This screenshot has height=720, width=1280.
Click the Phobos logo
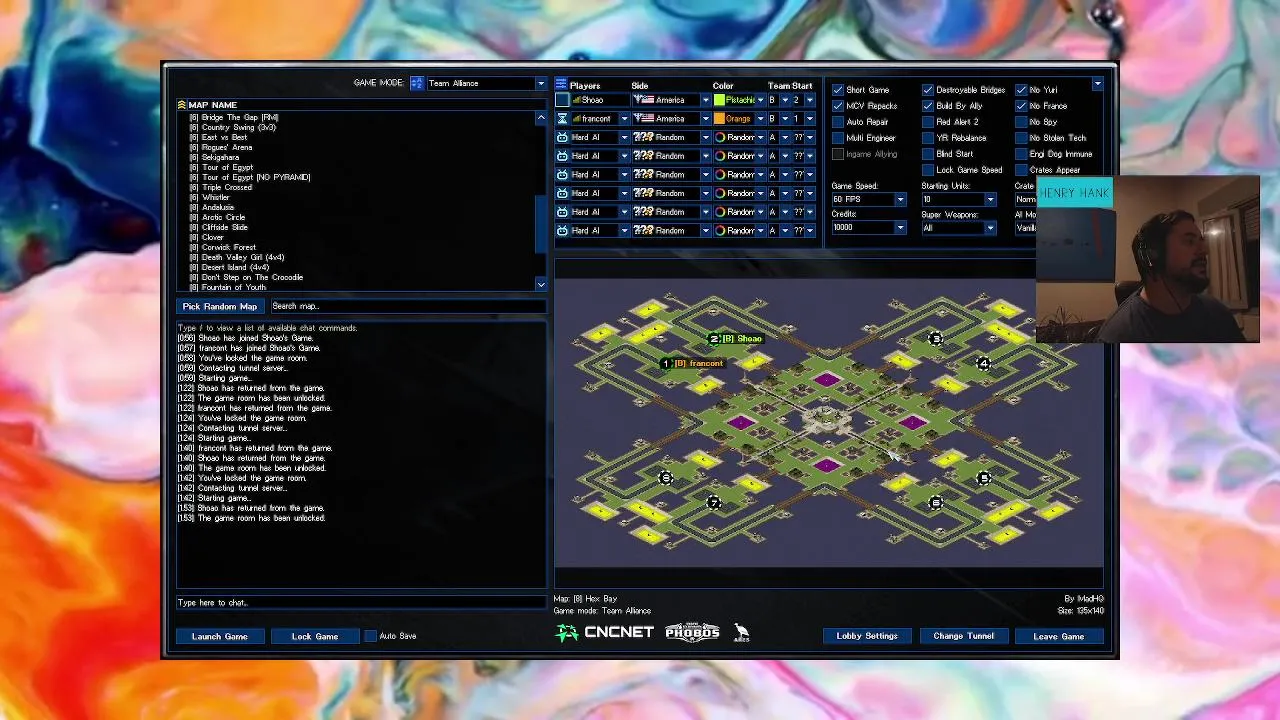pyautogui.click(x=692, y=632)
